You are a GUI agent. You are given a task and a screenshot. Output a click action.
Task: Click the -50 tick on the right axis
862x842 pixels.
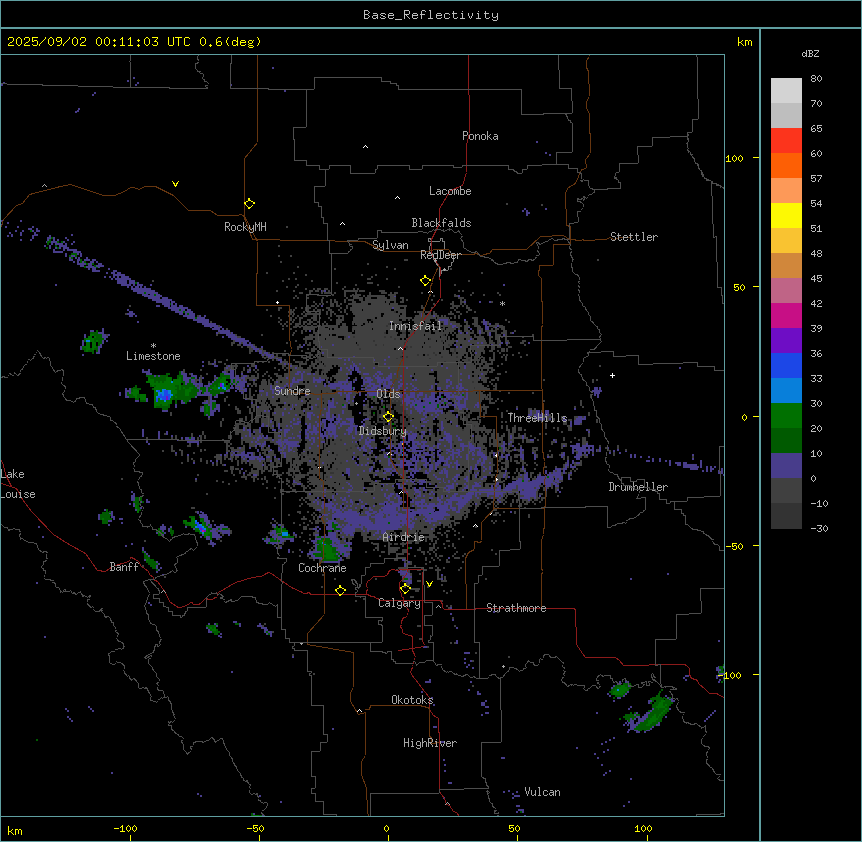[x=734, y=546]
